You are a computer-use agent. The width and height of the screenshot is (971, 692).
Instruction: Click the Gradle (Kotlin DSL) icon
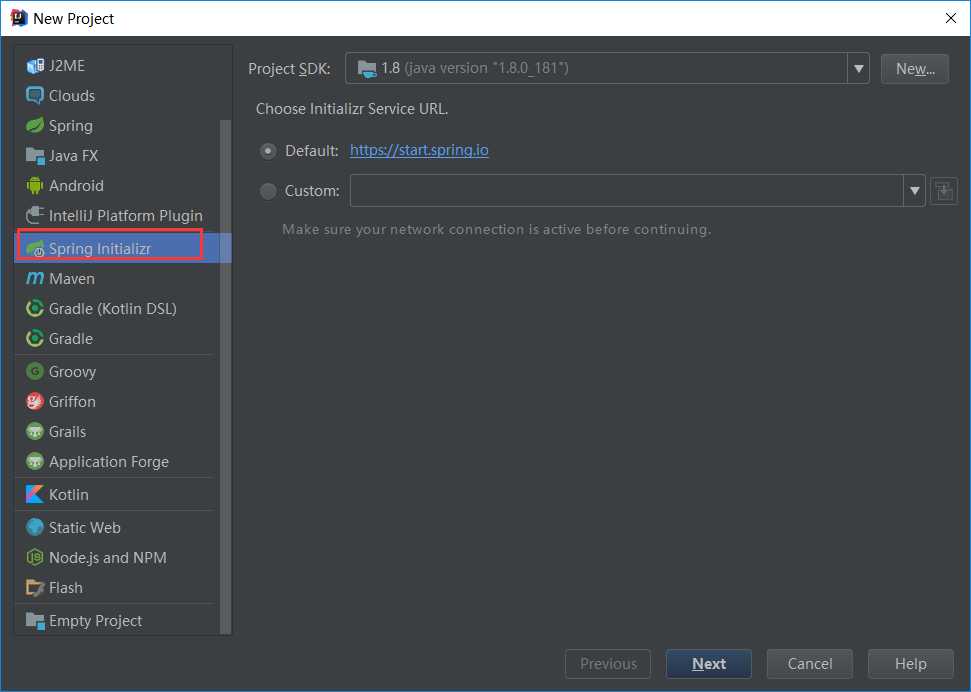click(x=35, y=308)
